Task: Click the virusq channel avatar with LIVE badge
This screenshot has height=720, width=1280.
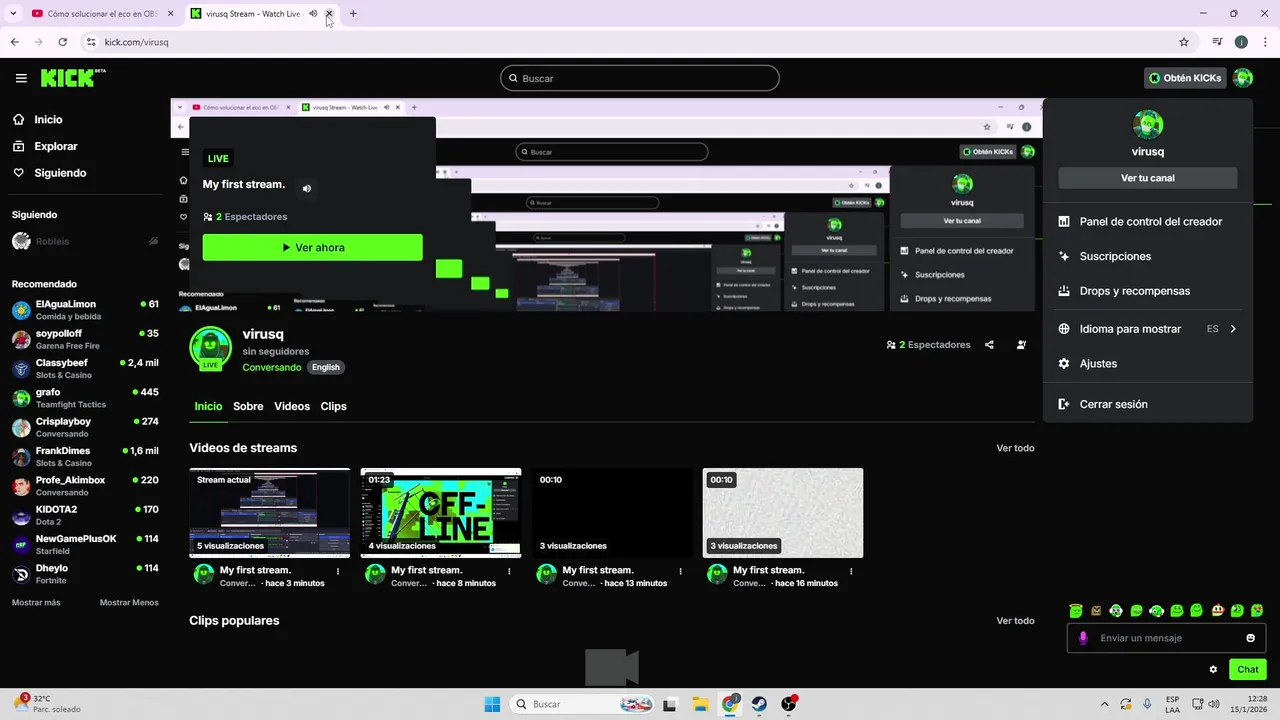Action: click(210, 347)
